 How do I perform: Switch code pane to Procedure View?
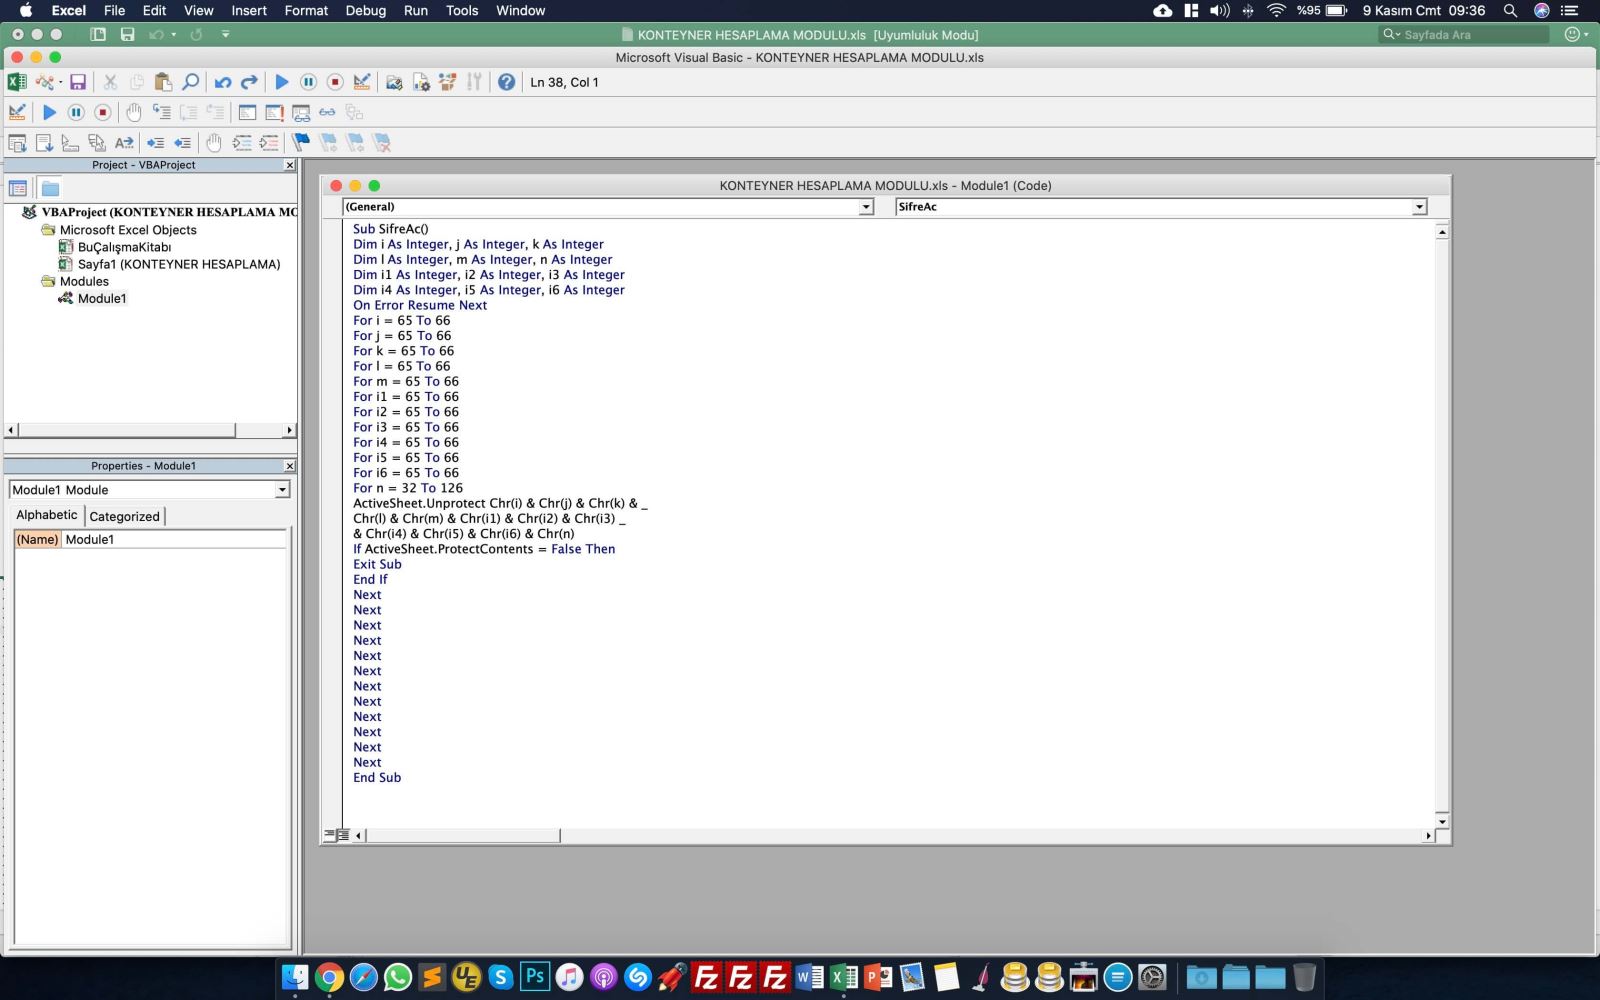pyautogui.click(x=330, y=835)
